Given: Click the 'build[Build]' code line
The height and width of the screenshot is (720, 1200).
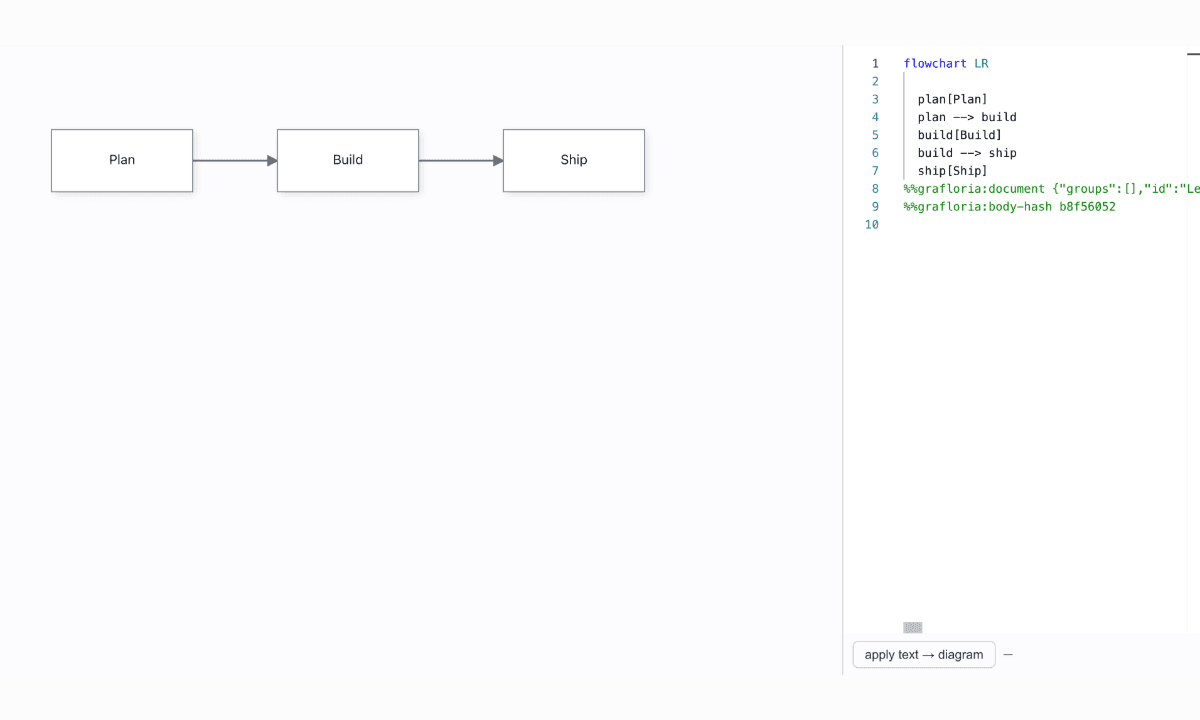Looking at the screenshot, I should coord(959,135).
